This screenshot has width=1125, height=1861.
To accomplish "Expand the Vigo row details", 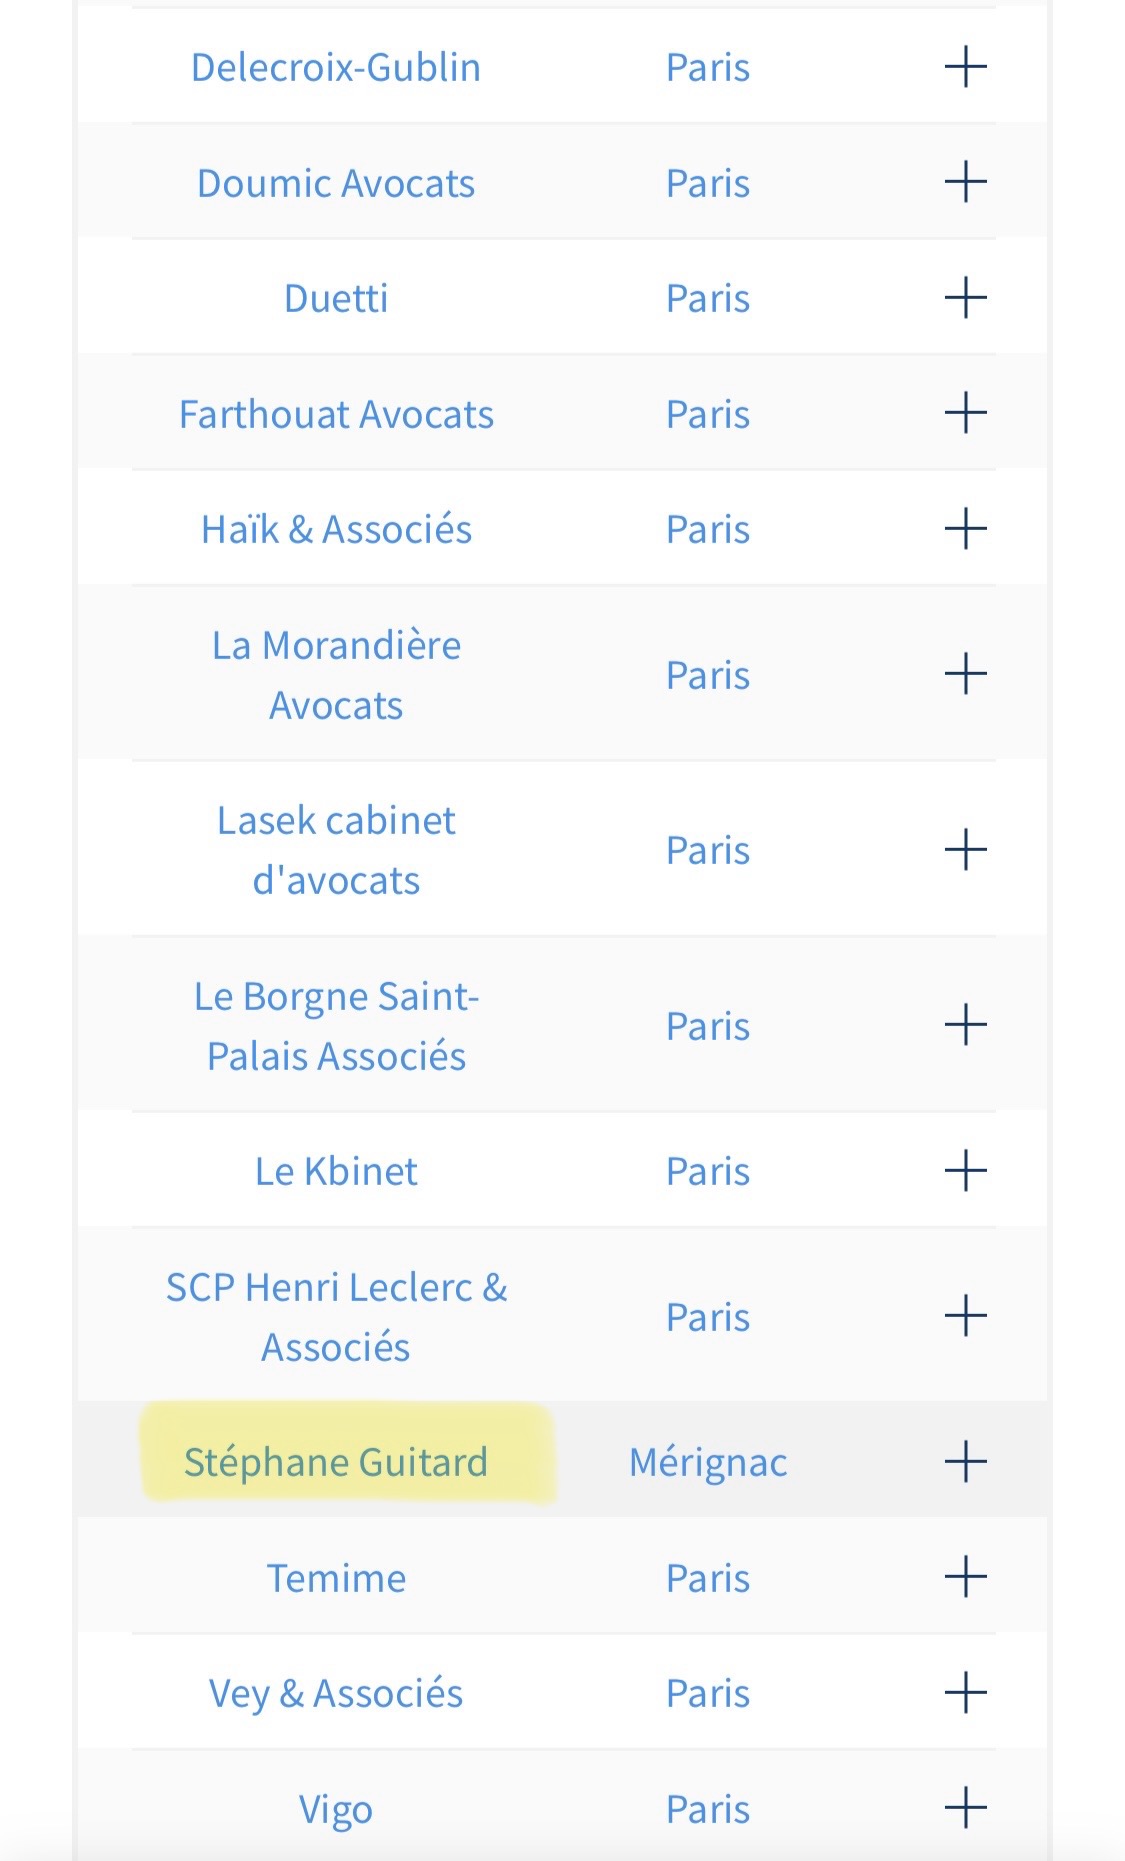I will pyautogui.click(x=965, y=1809).
